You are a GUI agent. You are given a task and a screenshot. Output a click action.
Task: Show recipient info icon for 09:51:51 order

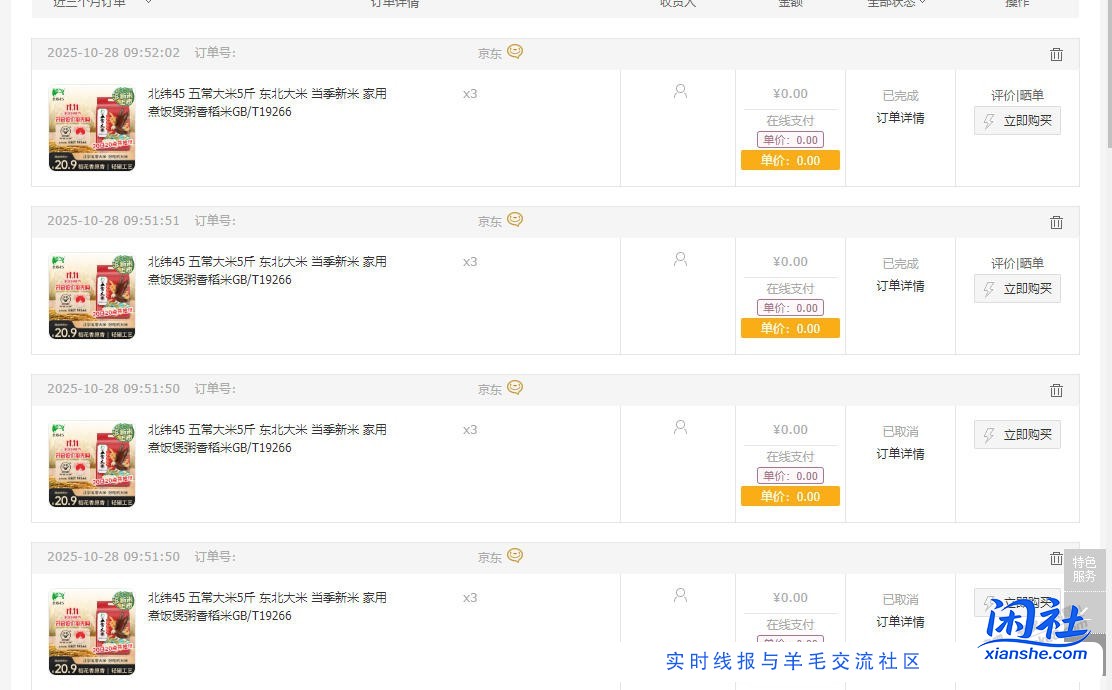[x=680, y=260]
